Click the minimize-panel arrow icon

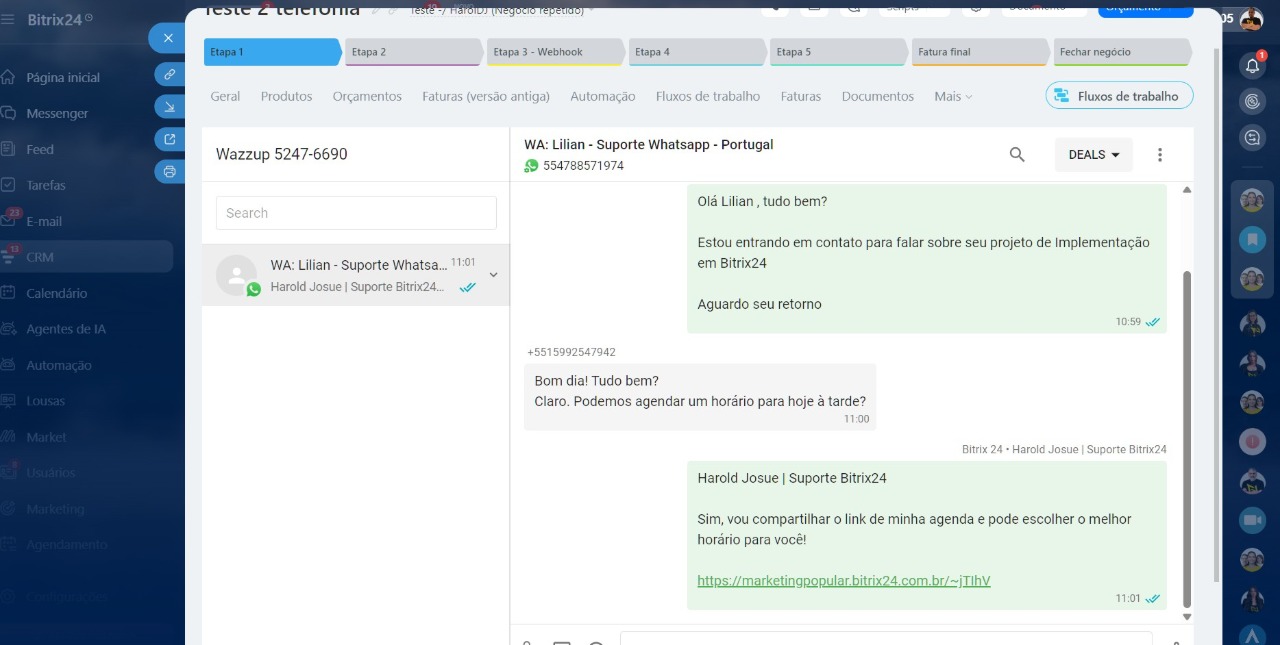[170, 107]
